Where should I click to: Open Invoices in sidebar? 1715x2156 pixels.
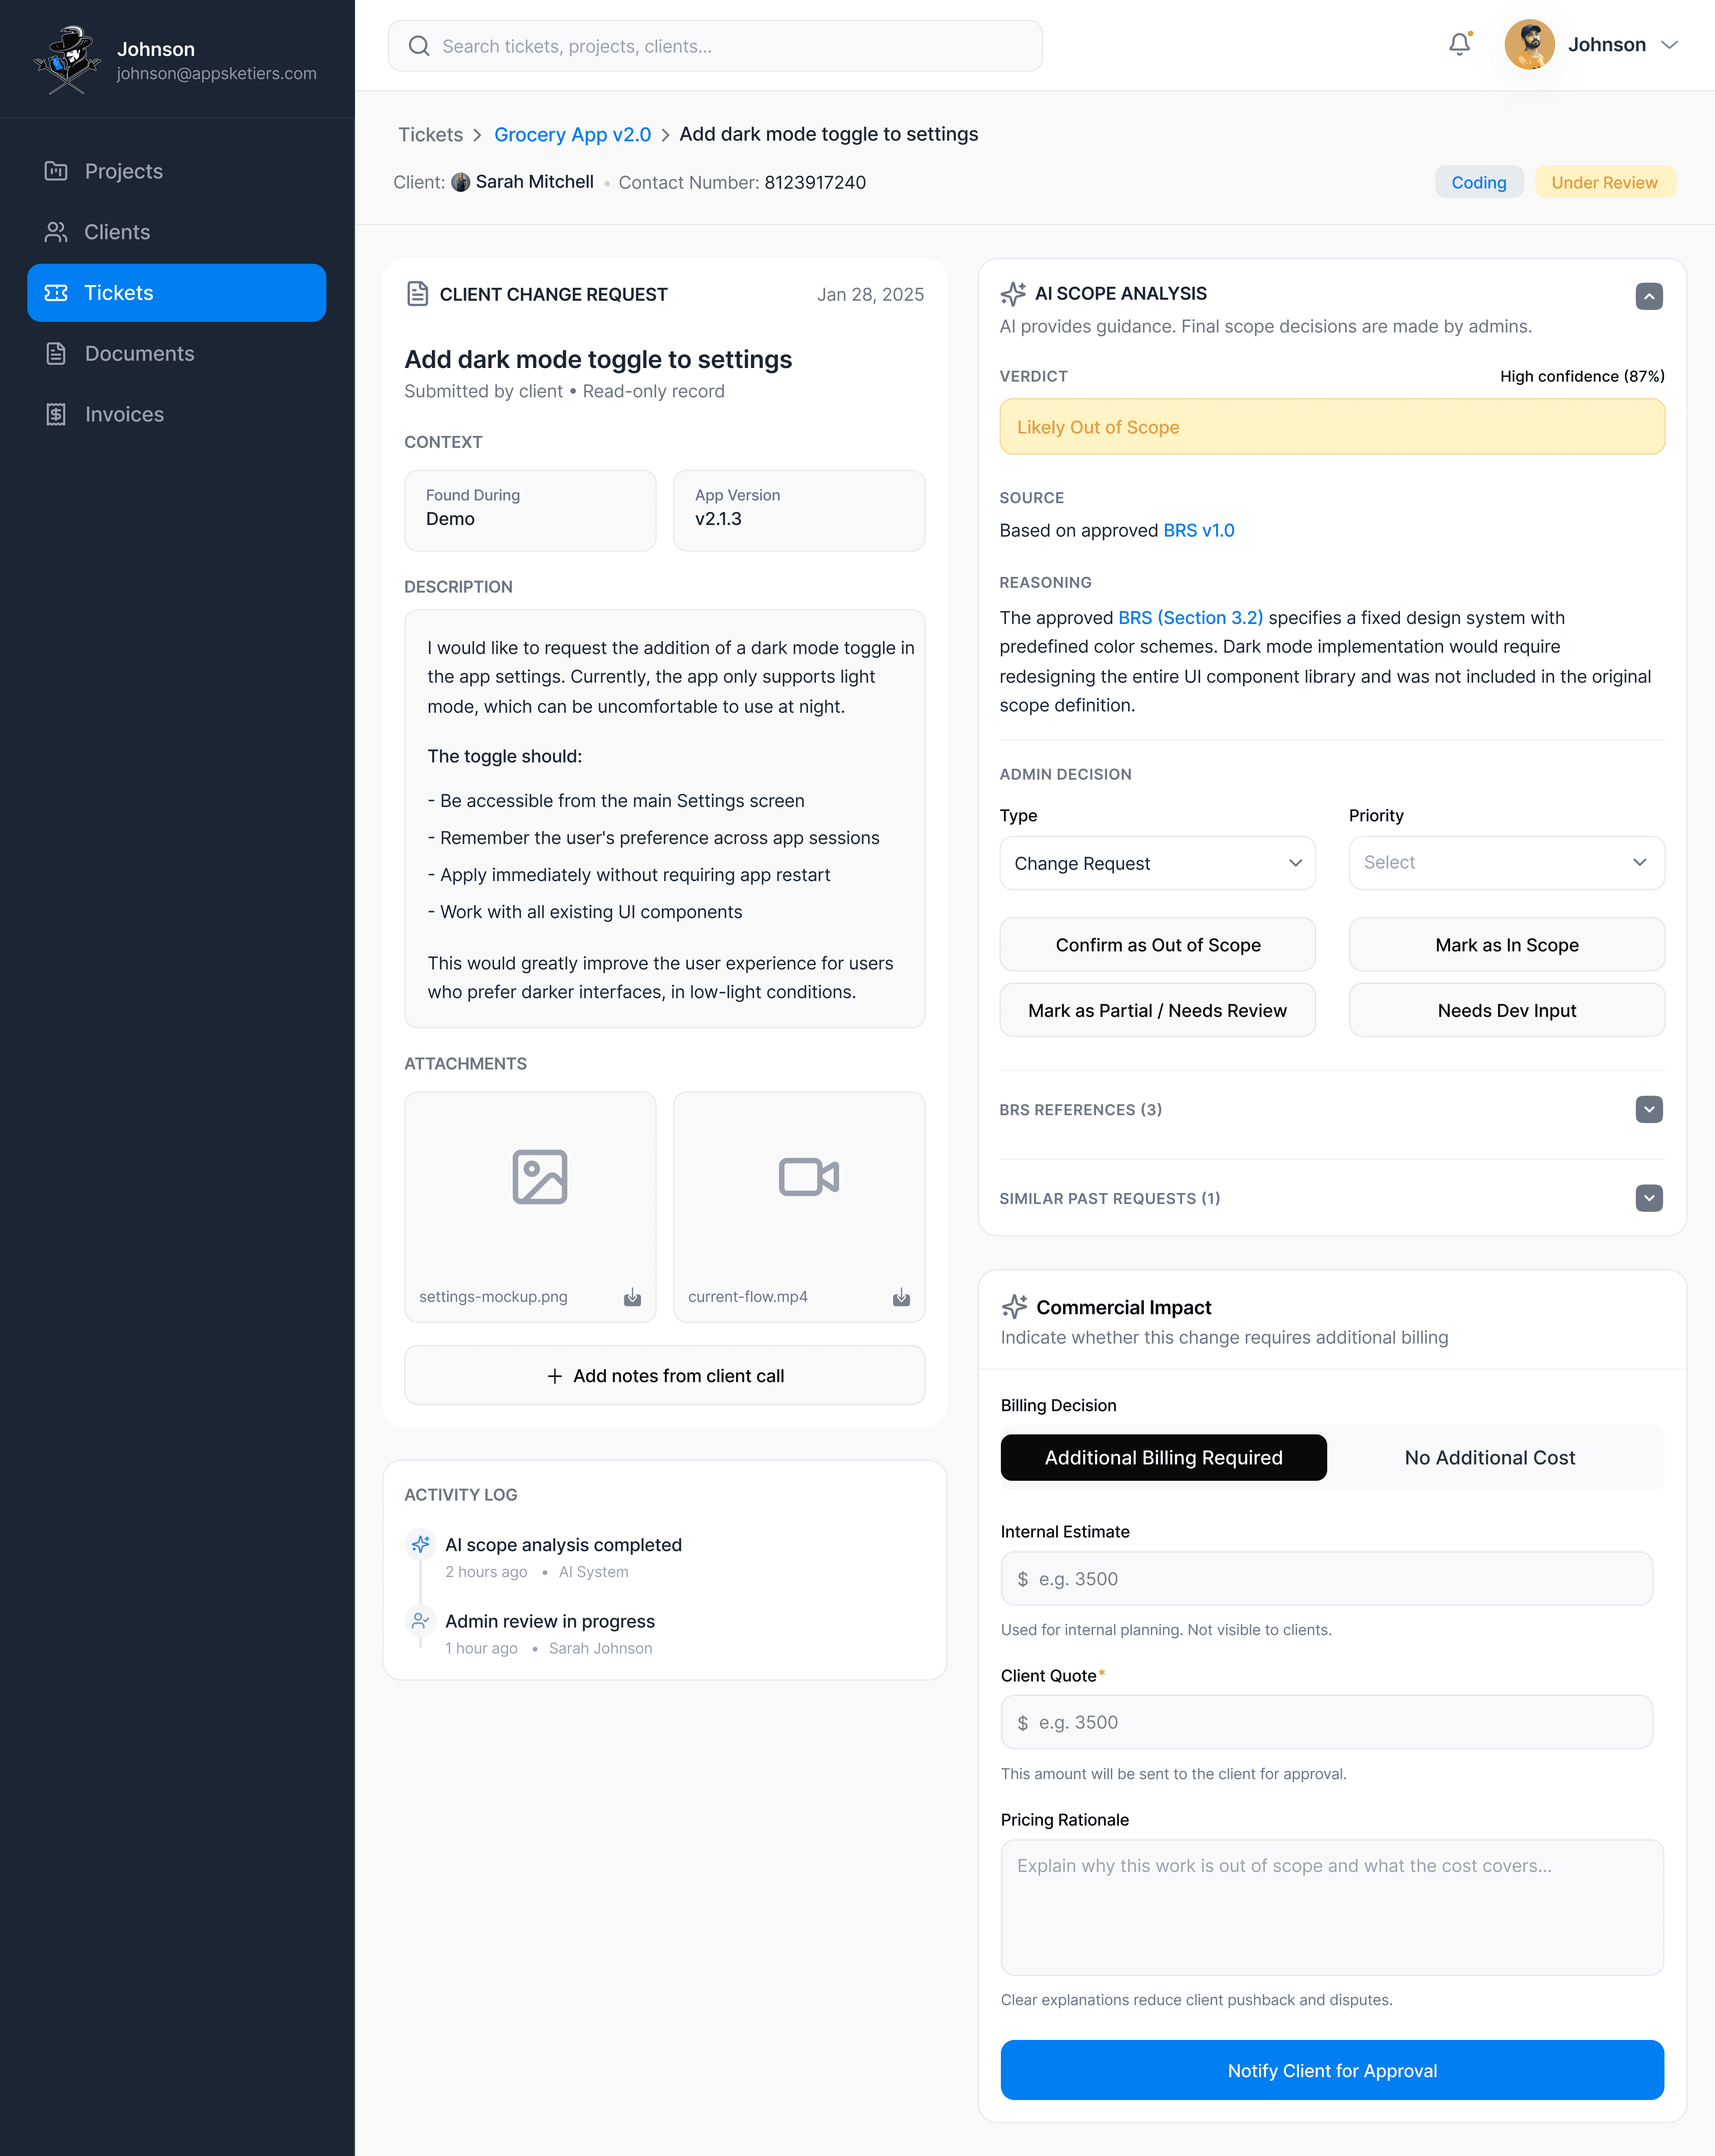(124, 414)
